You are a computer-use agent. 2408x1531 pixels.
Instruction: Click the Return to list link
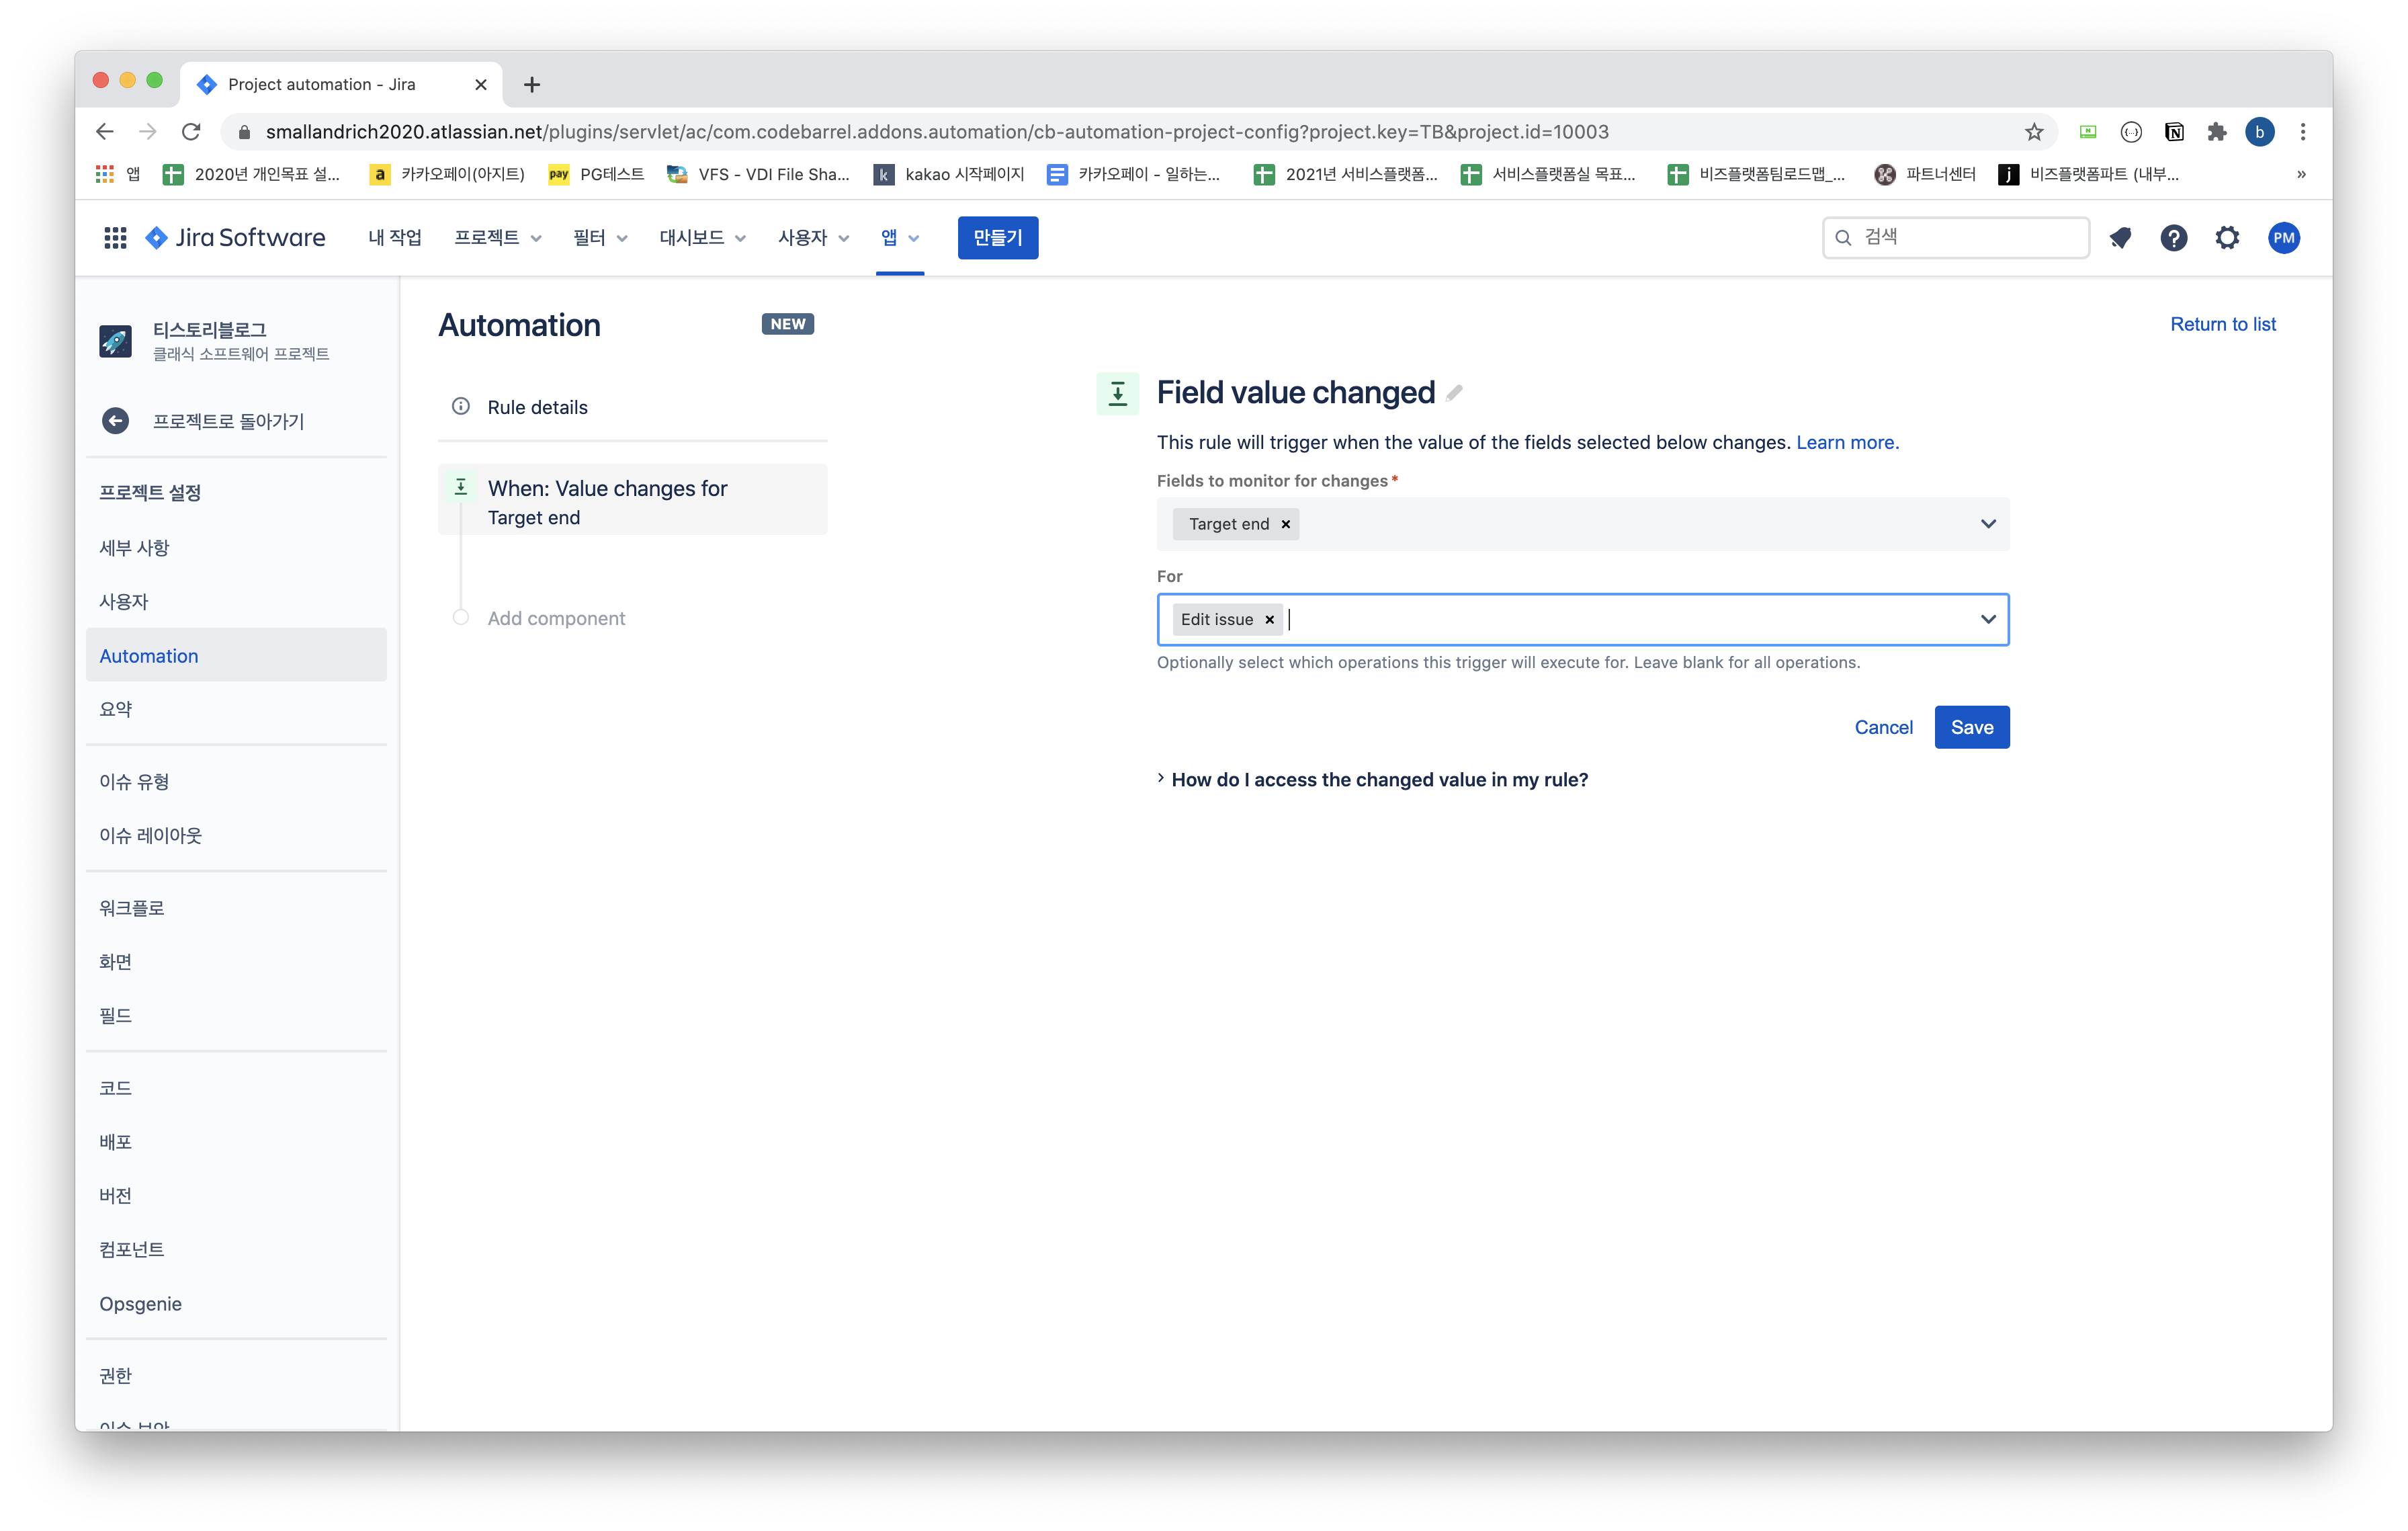(x=2222, y=324)
